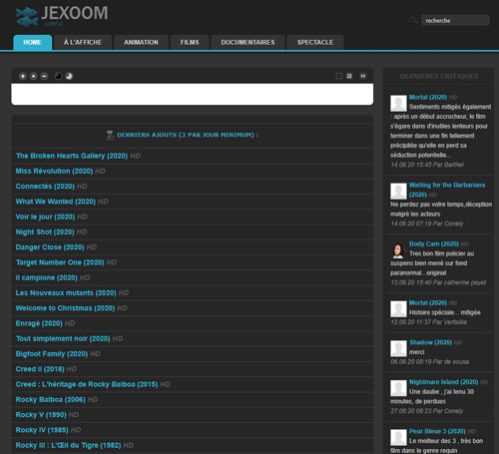Click the Dernières critiques heading
Image resolution: width=499 pixels, height=454 pixels.
[x=439, y=76]
